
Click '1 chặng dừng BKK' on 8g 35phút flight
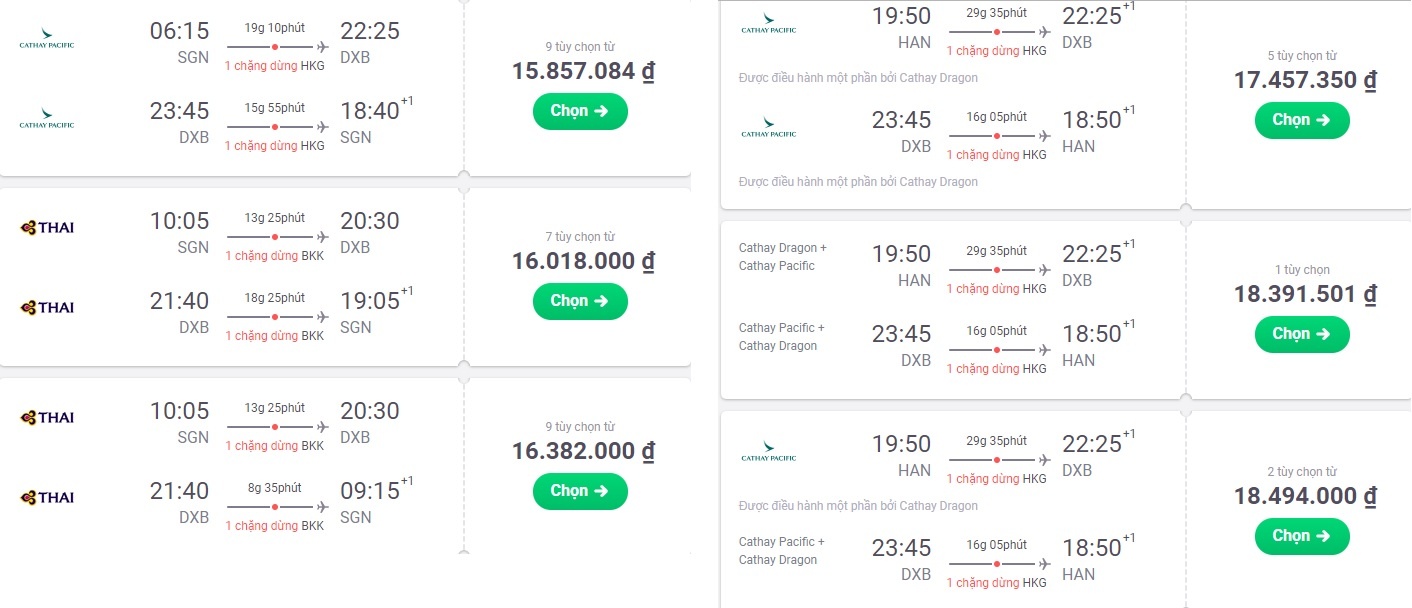274,526
